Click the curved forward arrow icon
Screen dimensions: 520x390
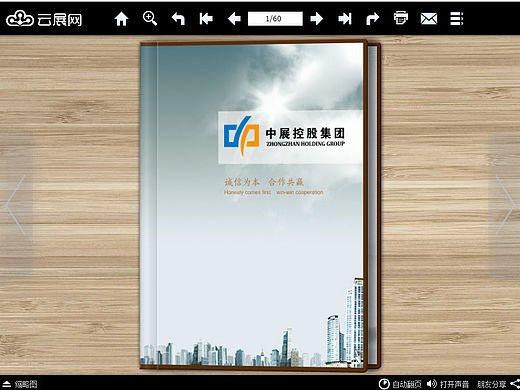(373, 19)
